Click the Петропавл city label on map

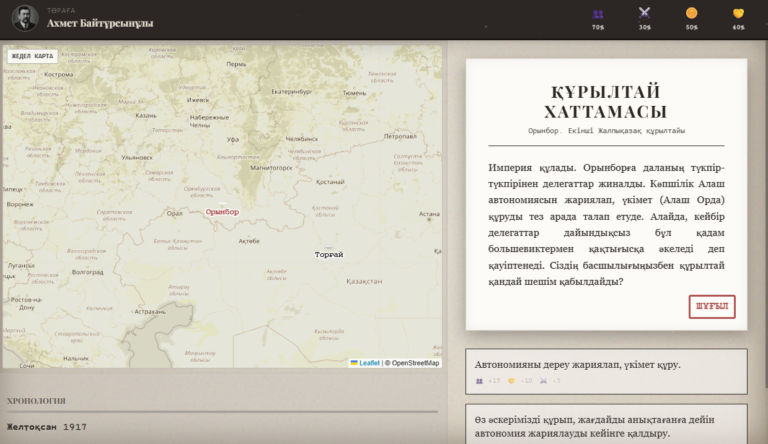[400, 136]
